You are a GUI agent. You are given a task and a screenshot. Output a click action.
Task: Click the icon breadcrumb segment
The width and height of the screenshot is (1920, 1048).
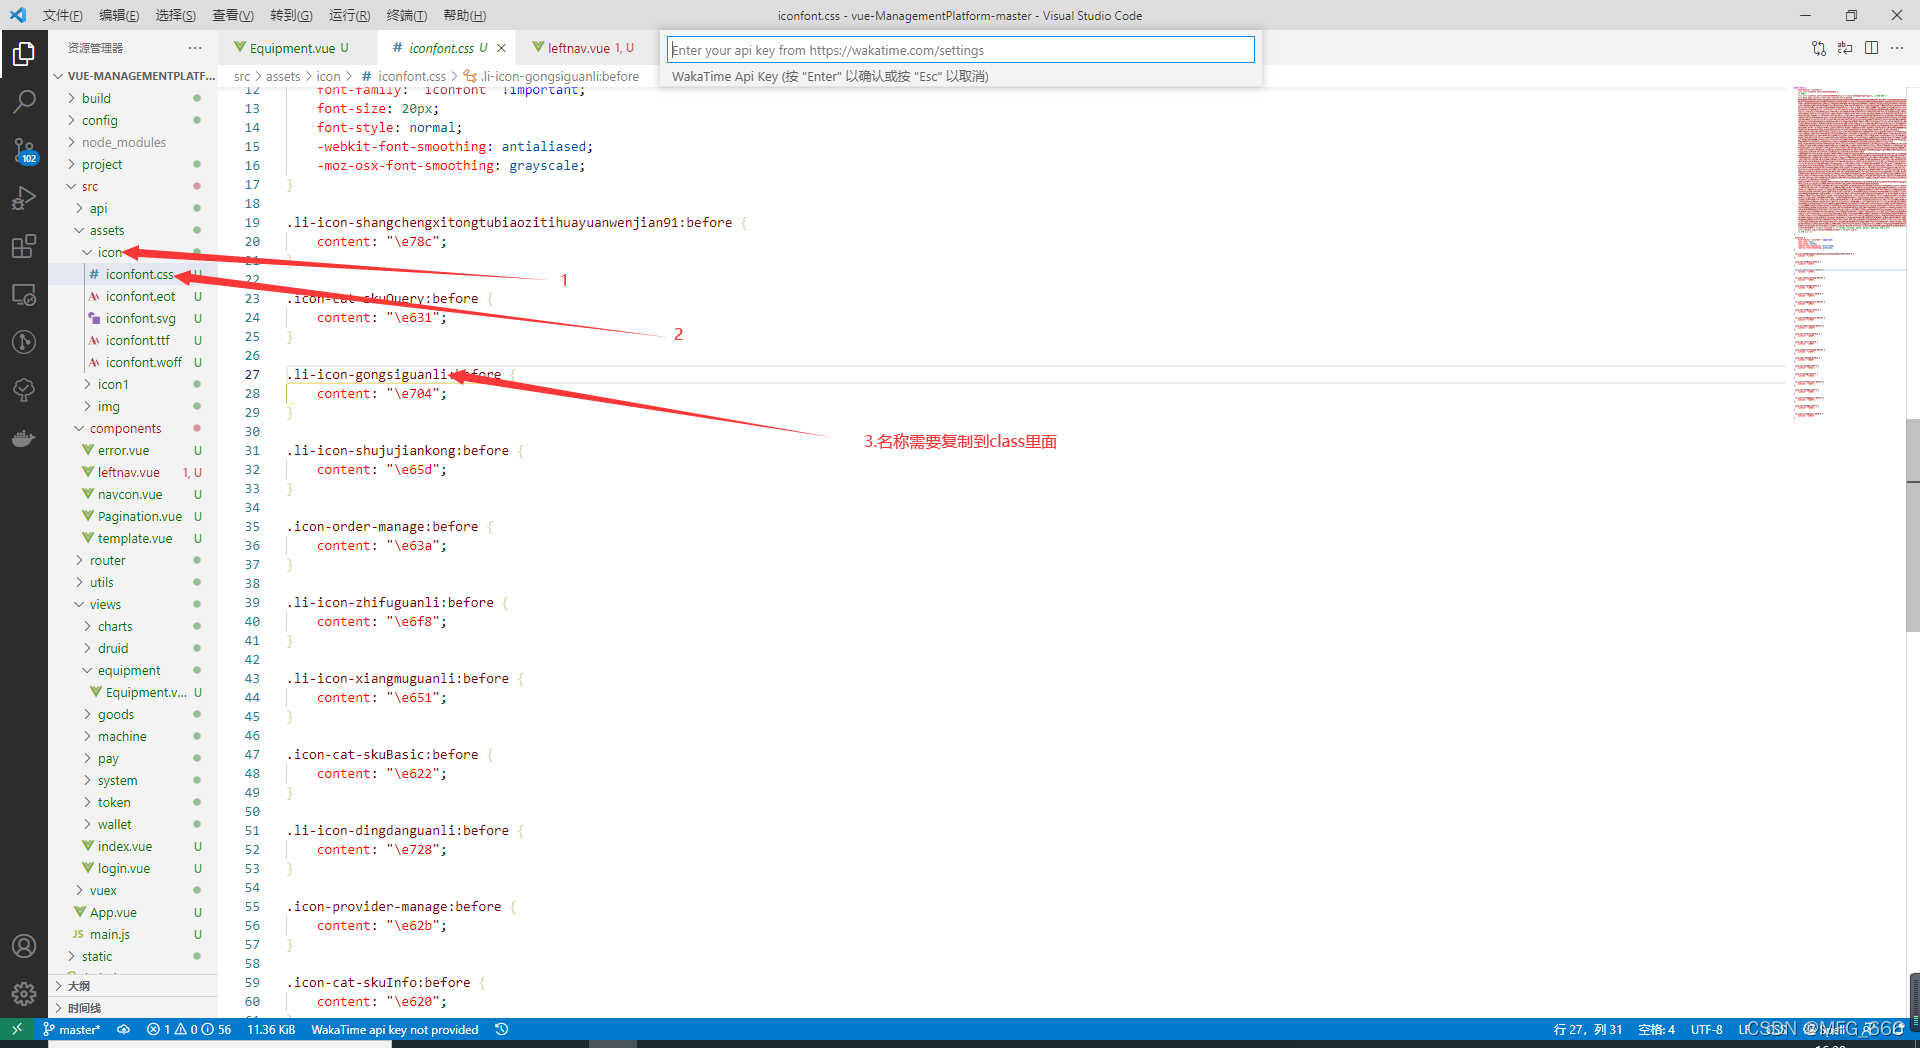point(328,76)
